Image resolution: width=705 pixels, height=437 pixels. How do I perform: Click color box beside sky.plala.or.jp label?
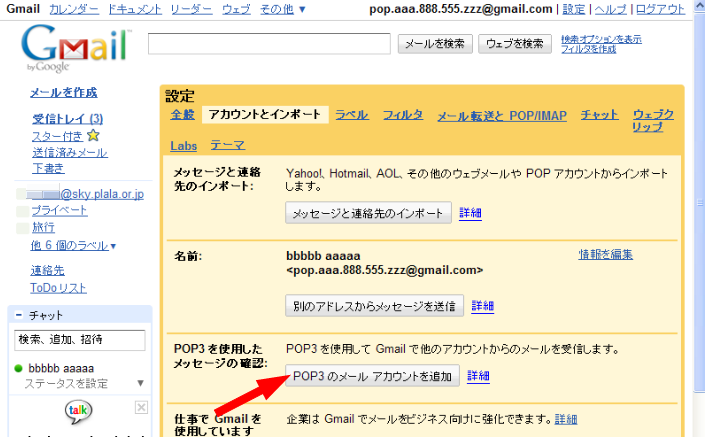pyautogui.click(x=21, y=194)
